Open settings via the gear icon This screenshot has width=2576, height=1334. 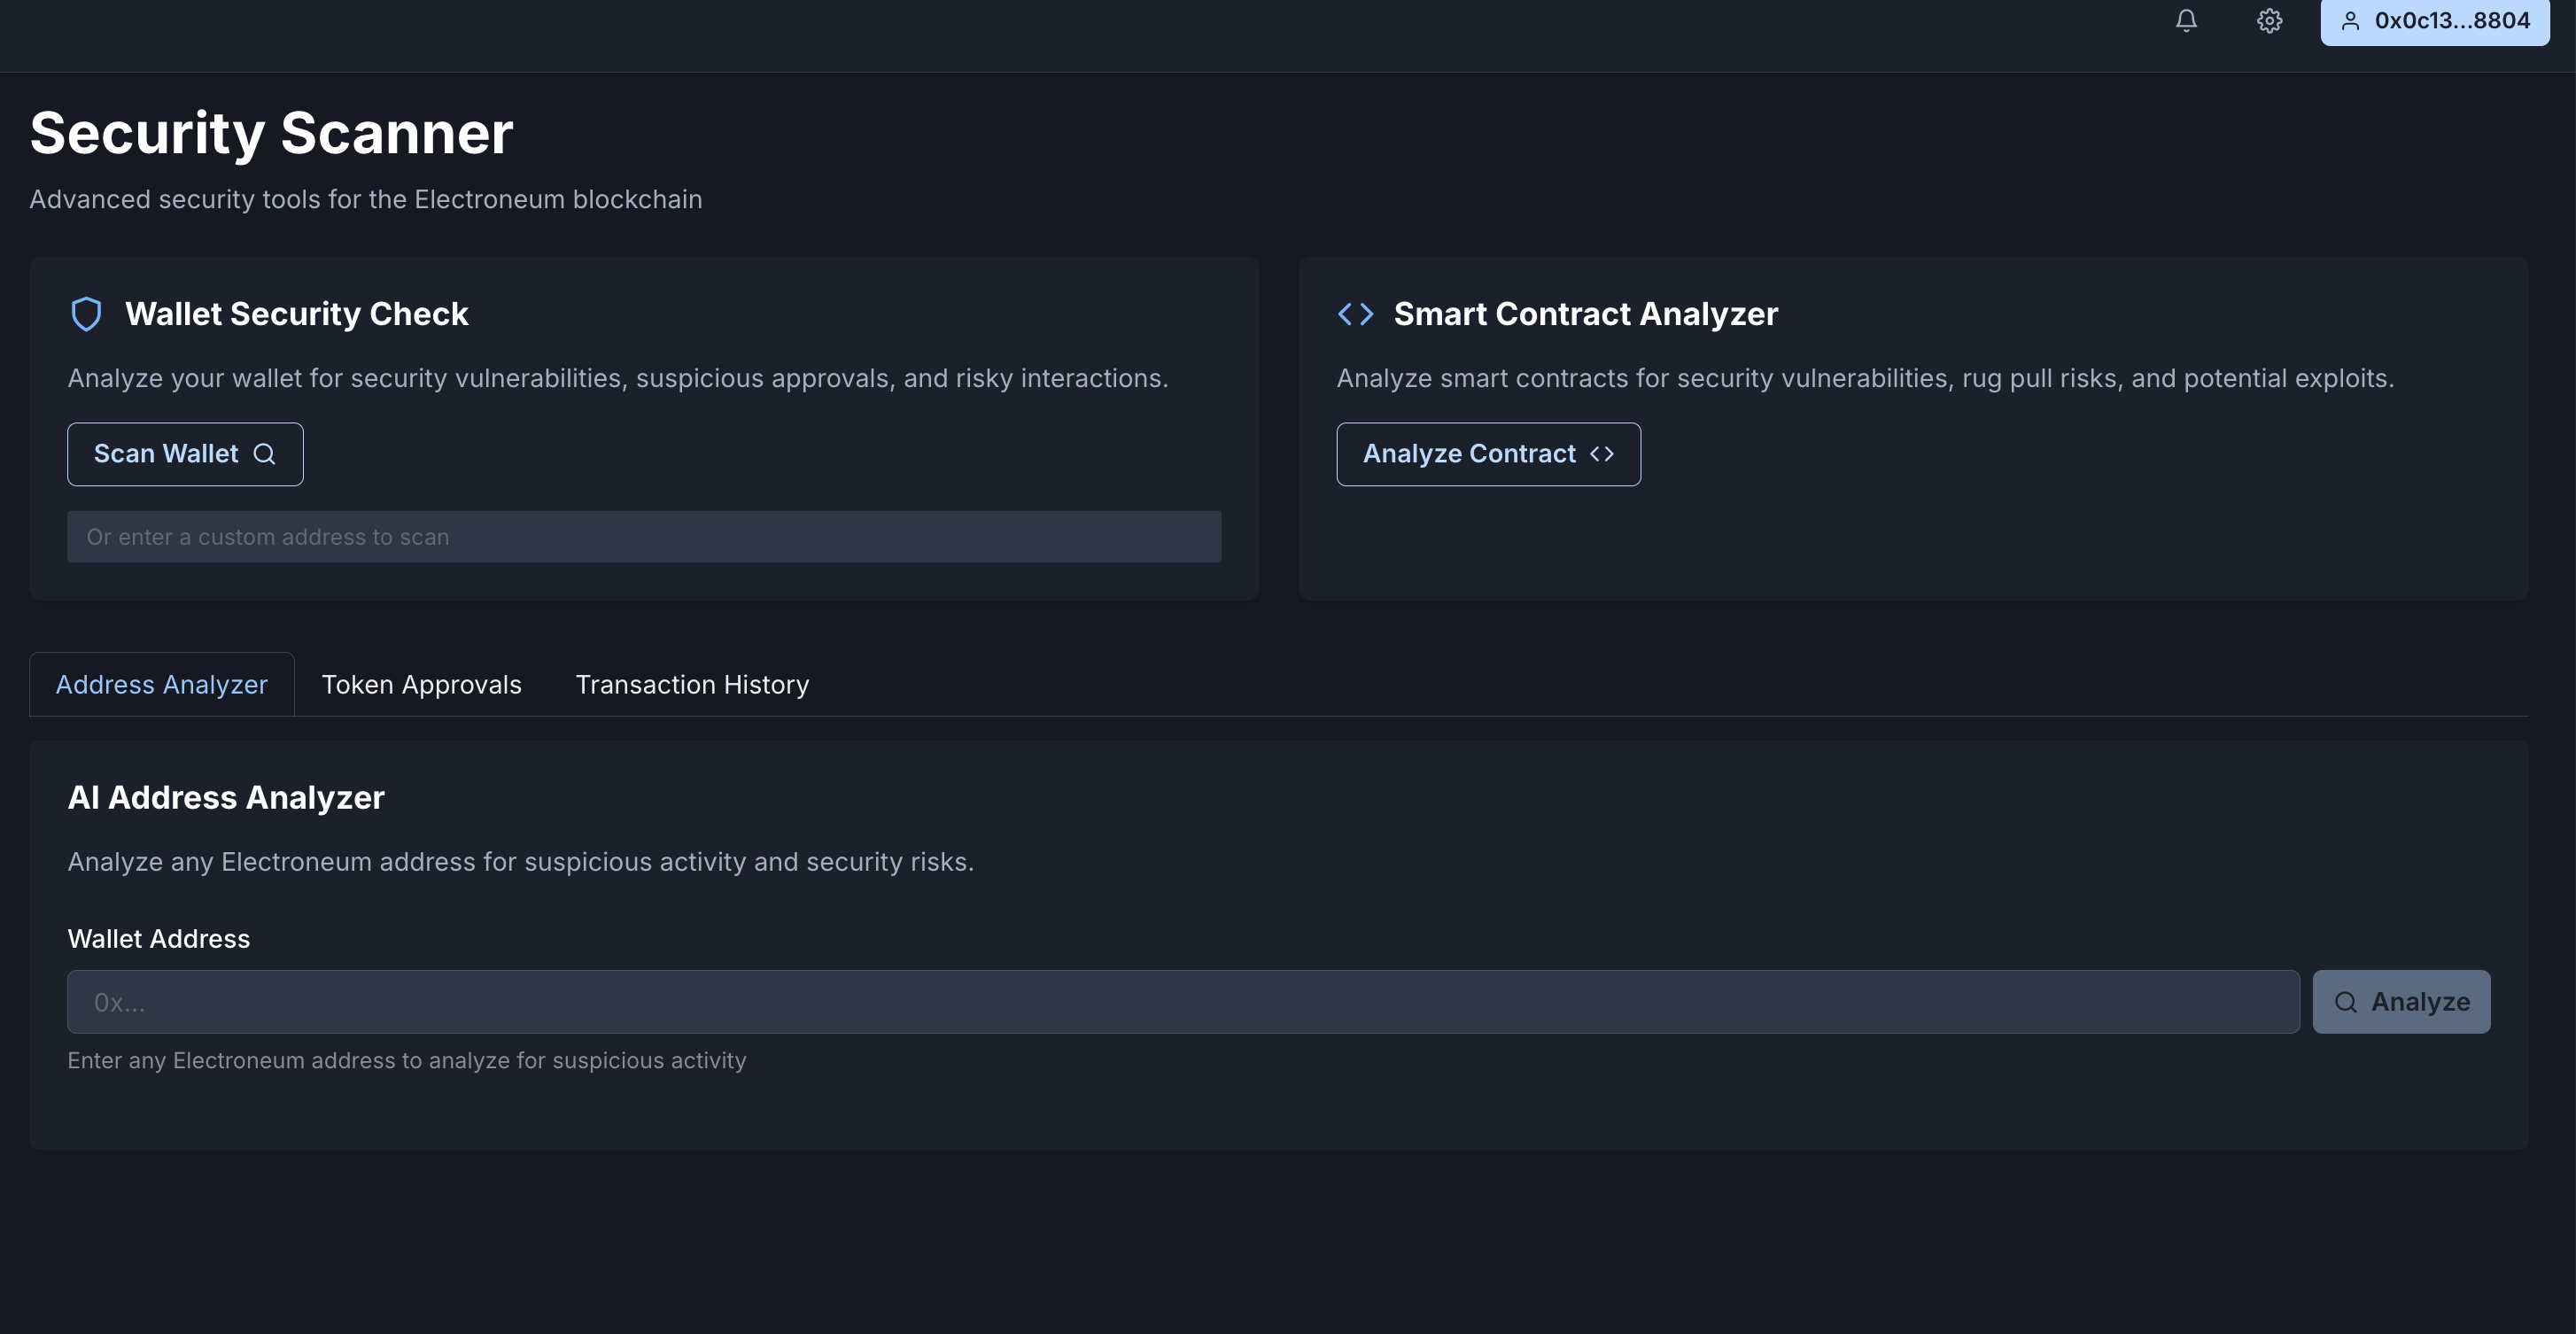2269,21
